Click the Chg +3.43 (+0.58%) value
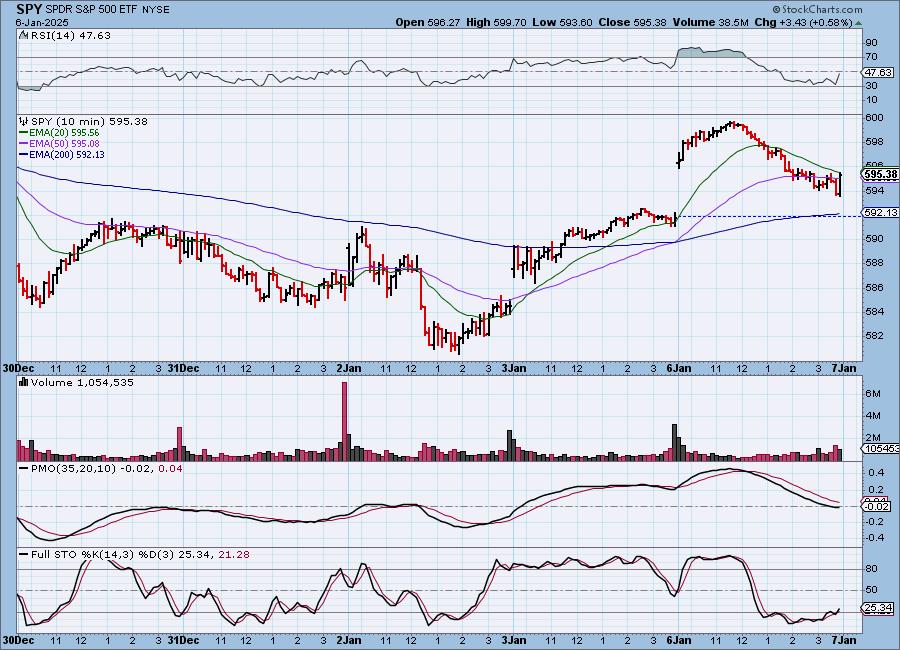 coord(803,22)
